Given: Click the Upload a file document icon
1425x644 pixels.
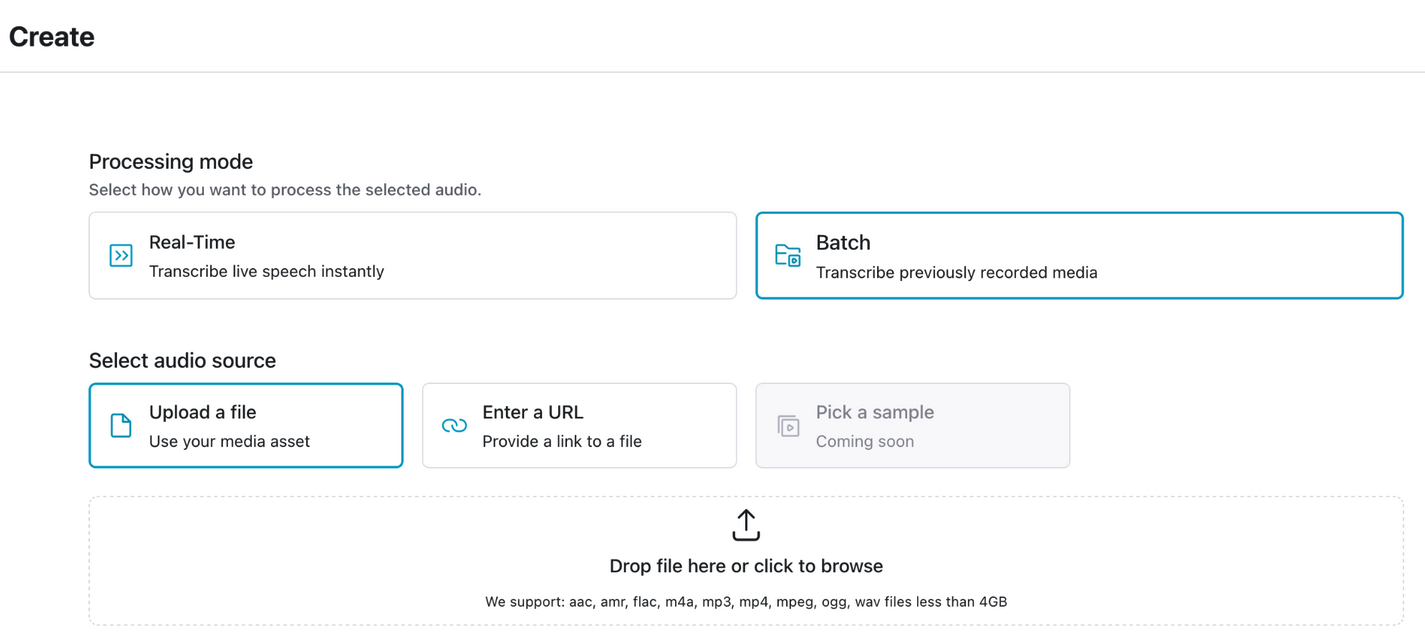Looking at the screenshot, I should pyautogui.click(x=121, y=426).
